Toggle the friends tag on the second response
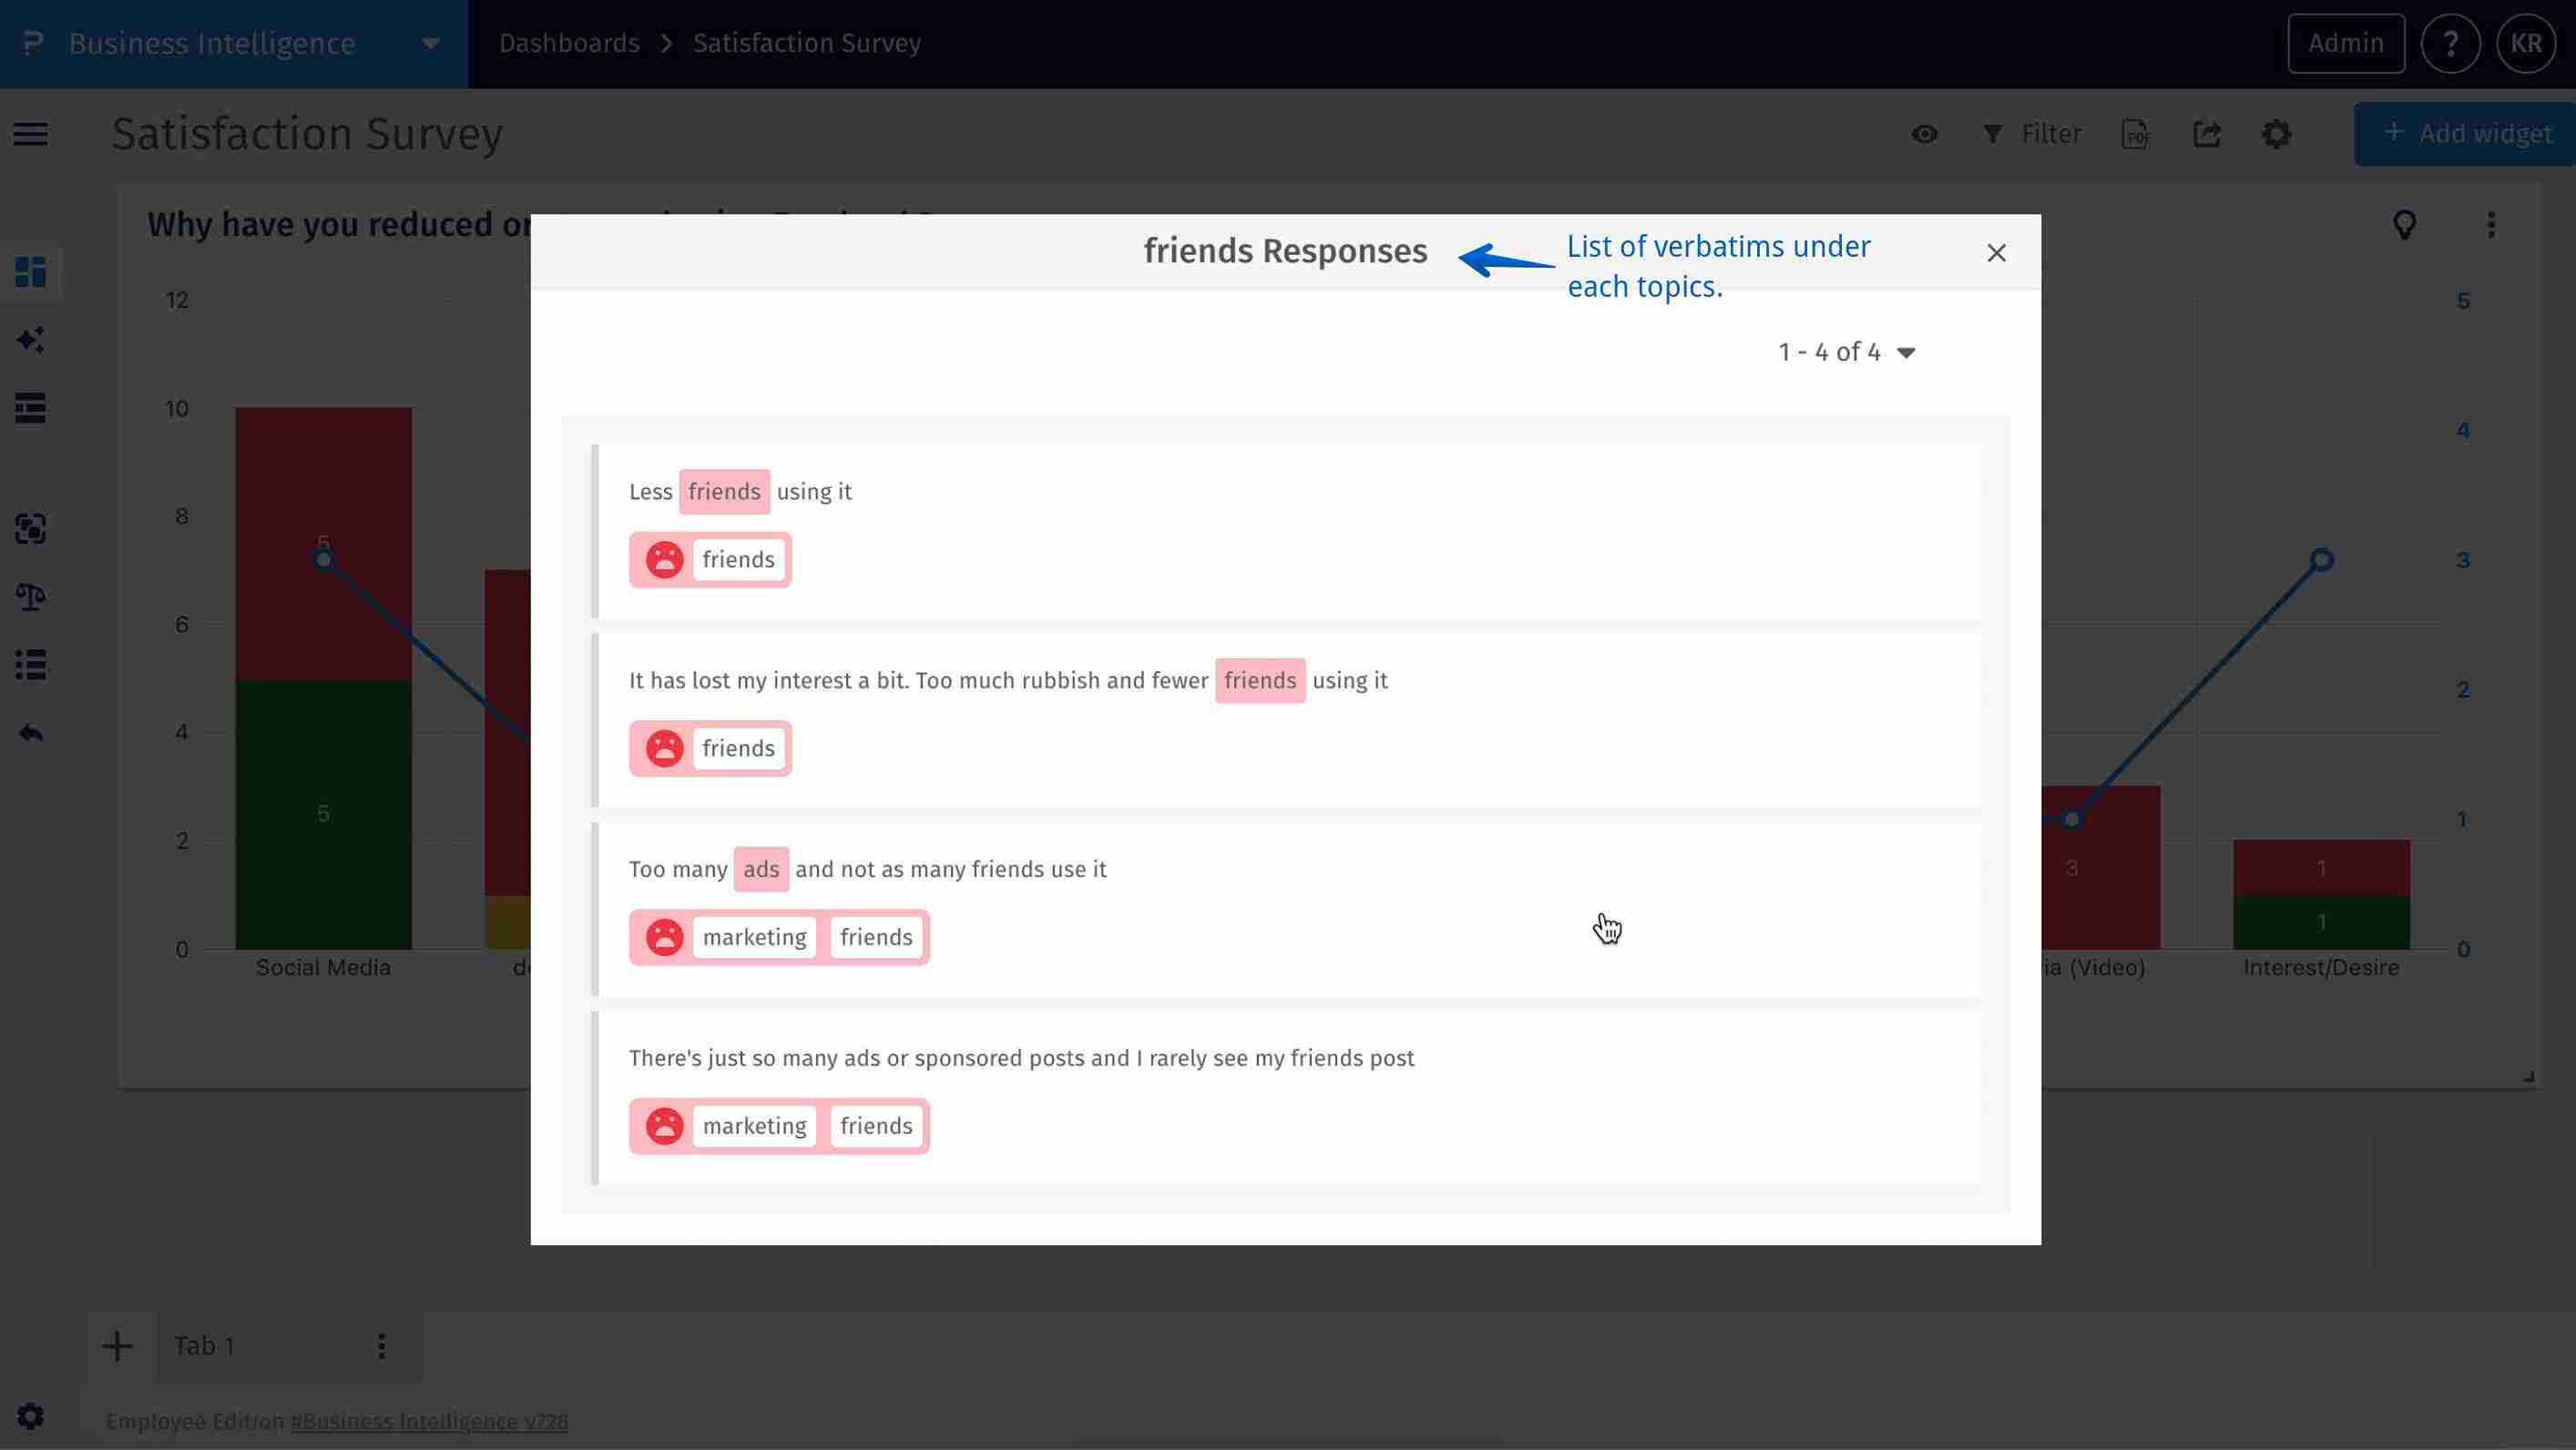The image size is (2576, 1450). (x=737, y=747)
